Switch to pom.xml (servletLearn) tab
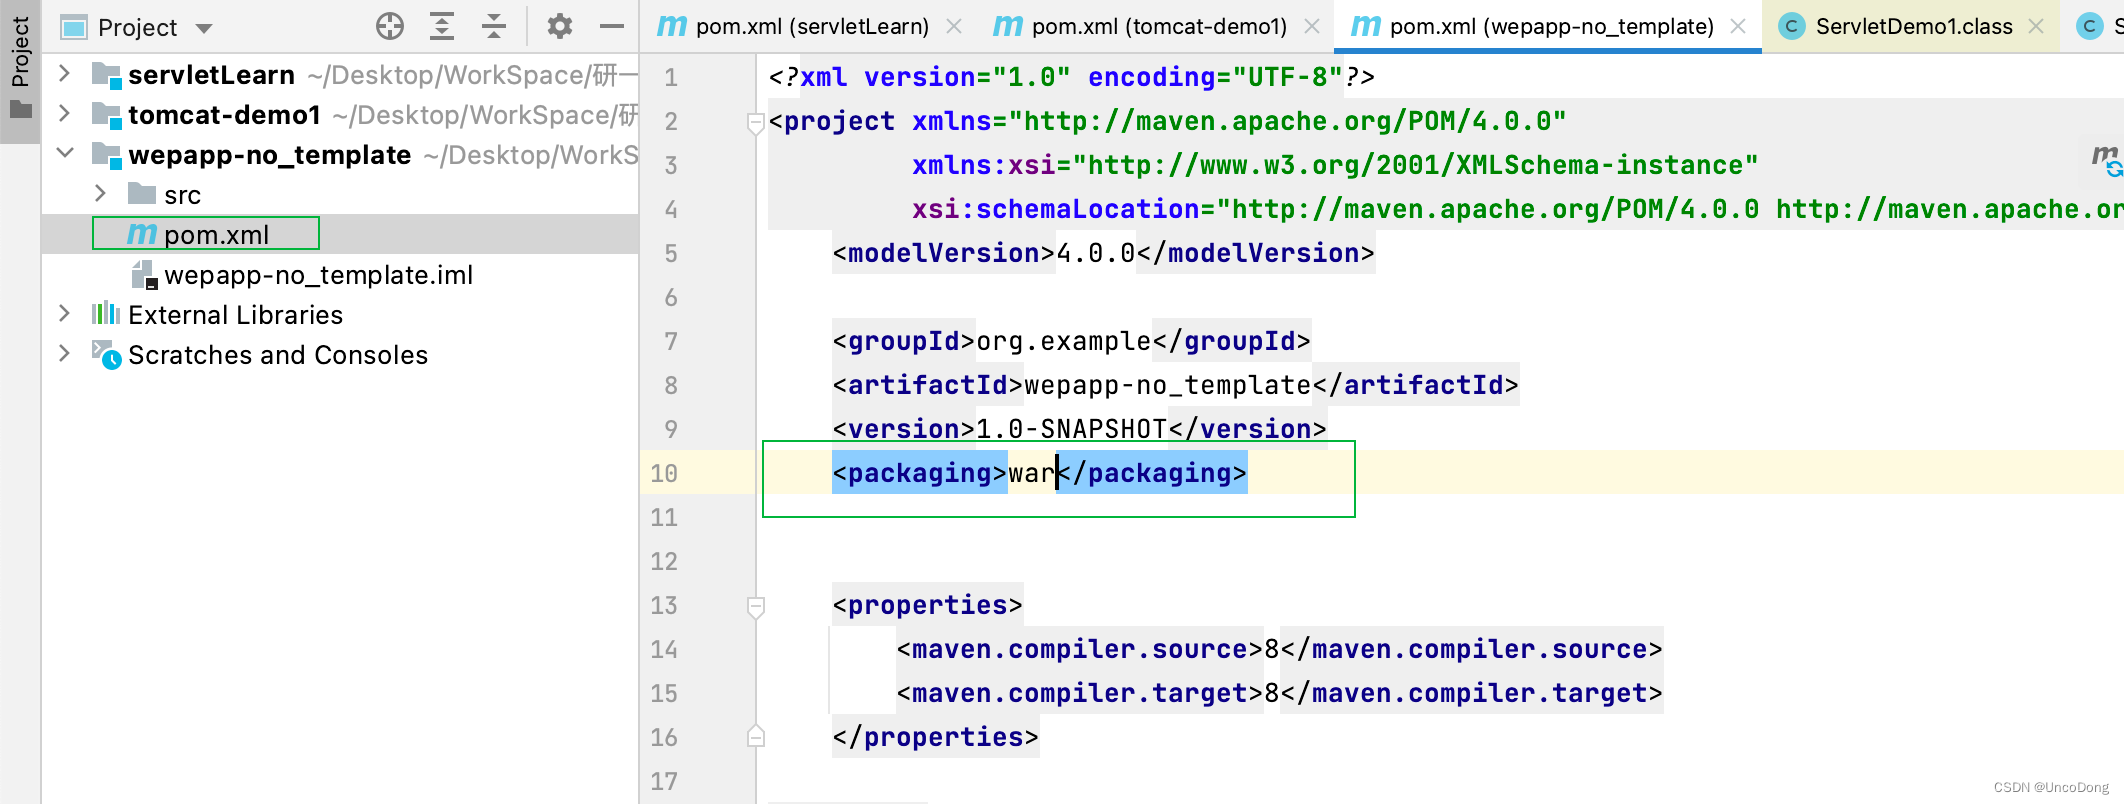2124x804 pixels. tap(811, 27)
